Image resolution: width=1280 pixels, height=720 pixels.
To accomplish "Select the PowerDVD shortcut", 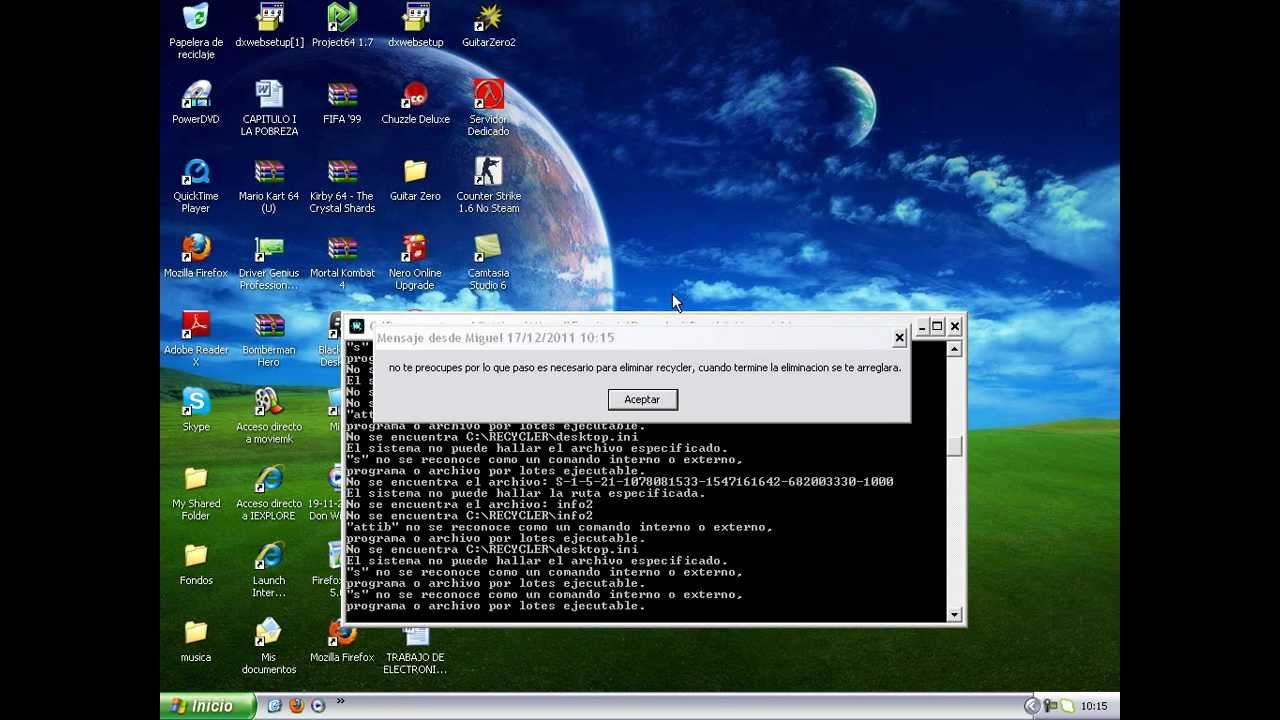I will tap(196, 103).
